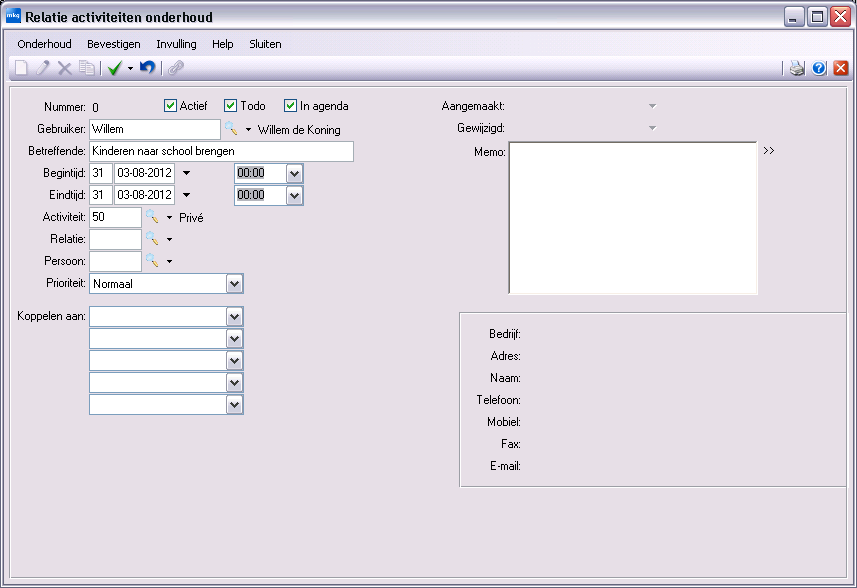Expand the Relatie dropdown arrow
Image resolution: width=857 pixels, height=588 pixels.
(169, 239)
